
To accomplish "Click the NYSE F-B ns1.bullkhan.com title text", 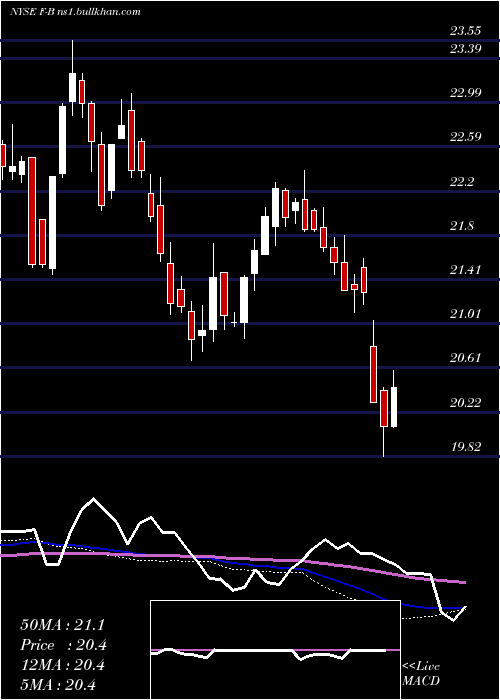I will coord(75,12).
